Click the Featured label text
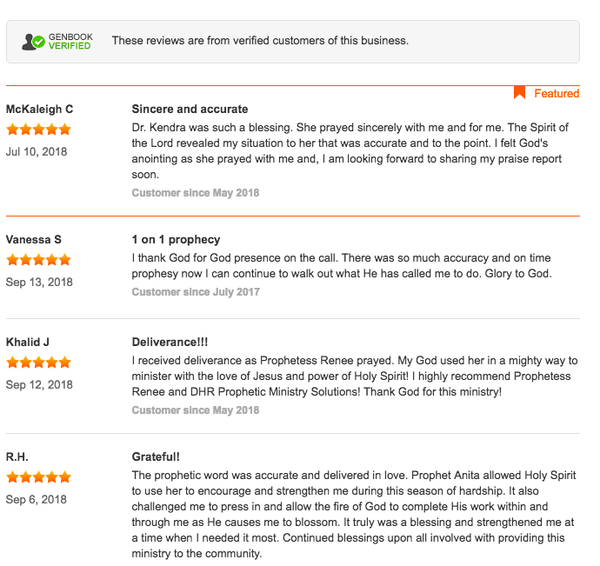The width and height of the screenshot is (600, 566). [557, 93]
